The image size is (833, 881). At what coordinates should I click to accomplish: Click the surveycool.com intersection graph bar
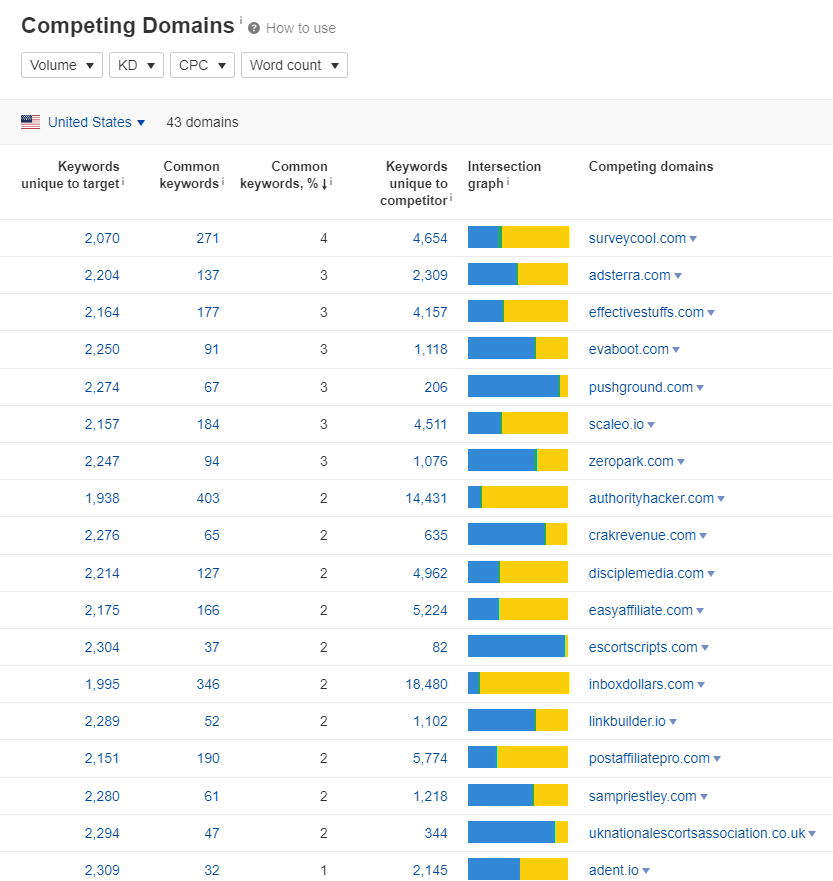pos(518,237)
